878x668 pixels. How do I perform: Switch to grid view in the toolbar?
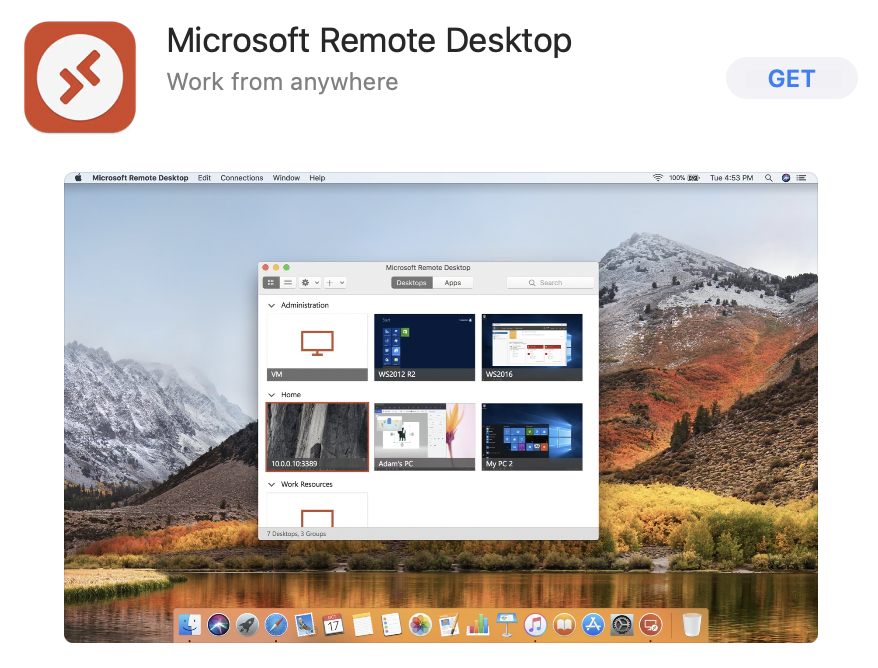pos(271,283)
